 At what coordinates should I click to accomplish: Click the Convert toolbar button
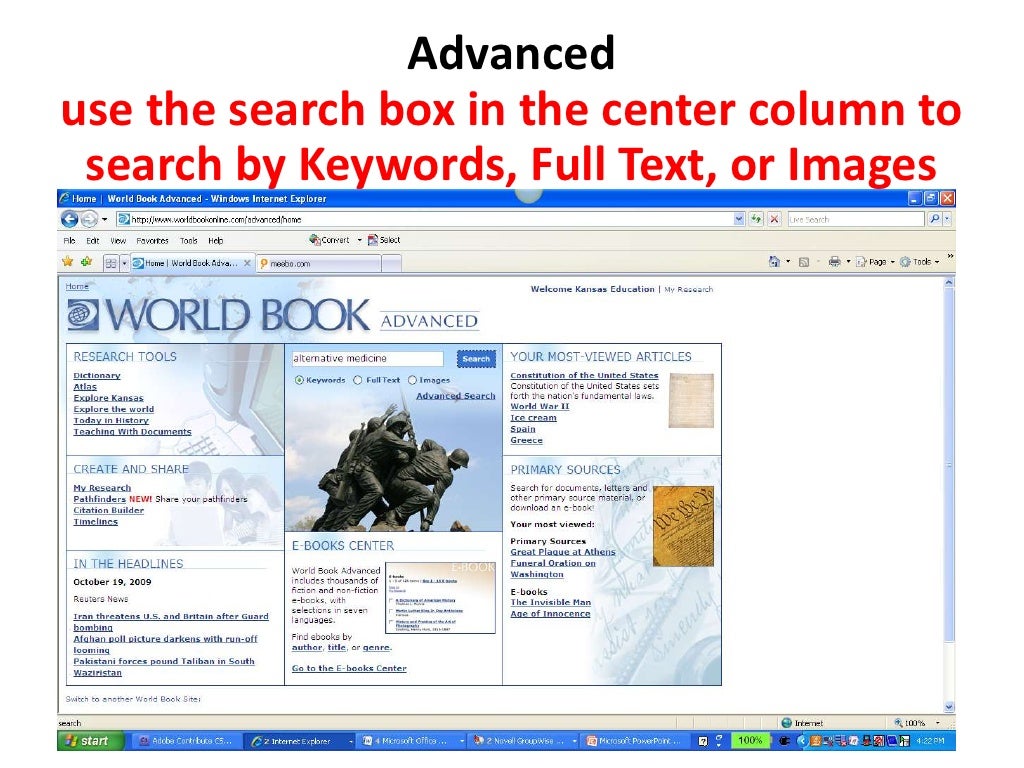(330, 240)
